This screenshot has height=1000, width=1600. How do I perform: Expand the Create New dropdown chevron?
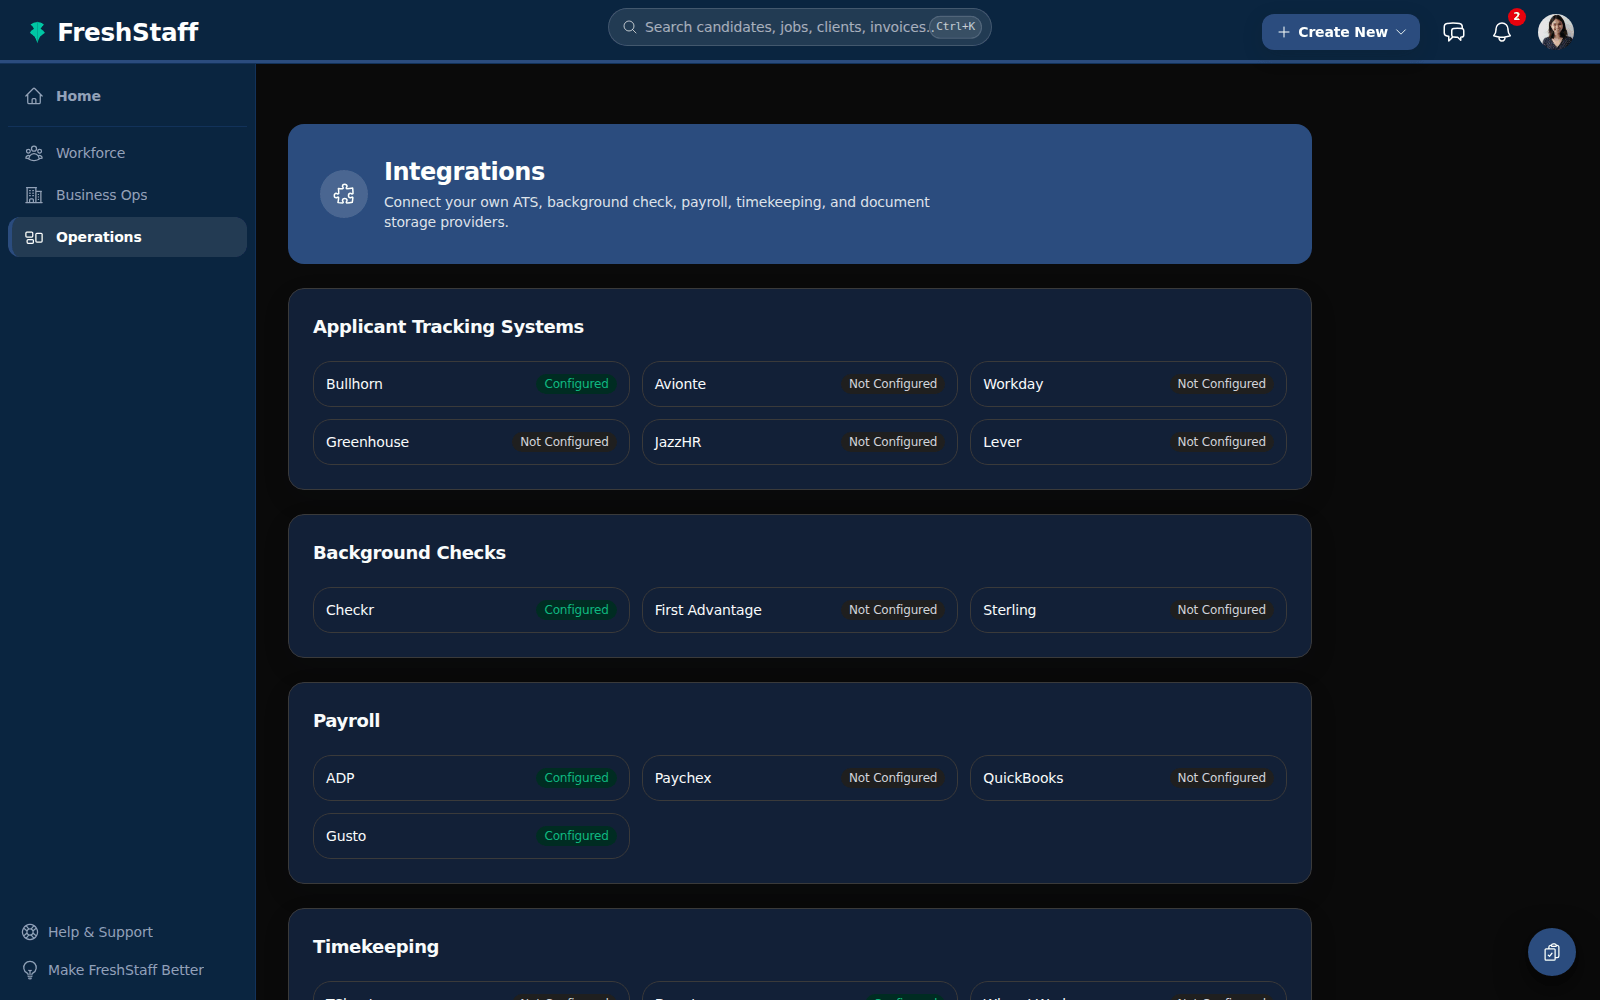click(x=1401, y=32)
